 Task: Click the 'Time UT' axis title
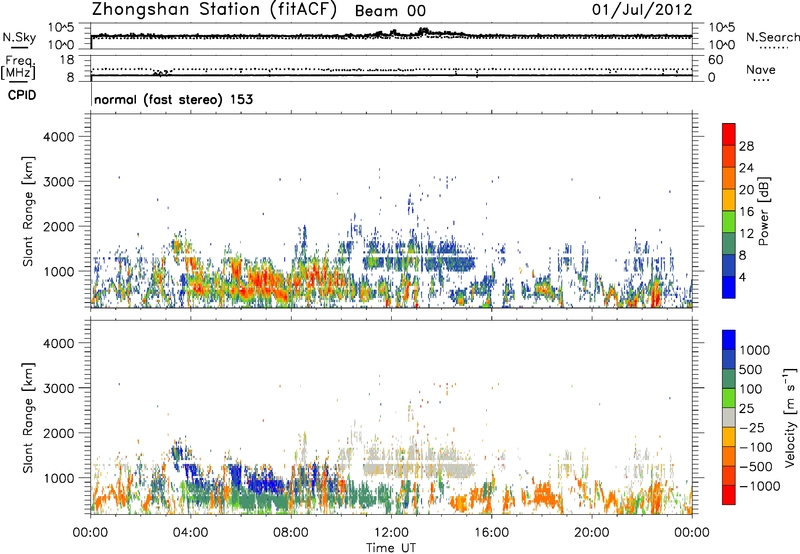tap(391, 548)
